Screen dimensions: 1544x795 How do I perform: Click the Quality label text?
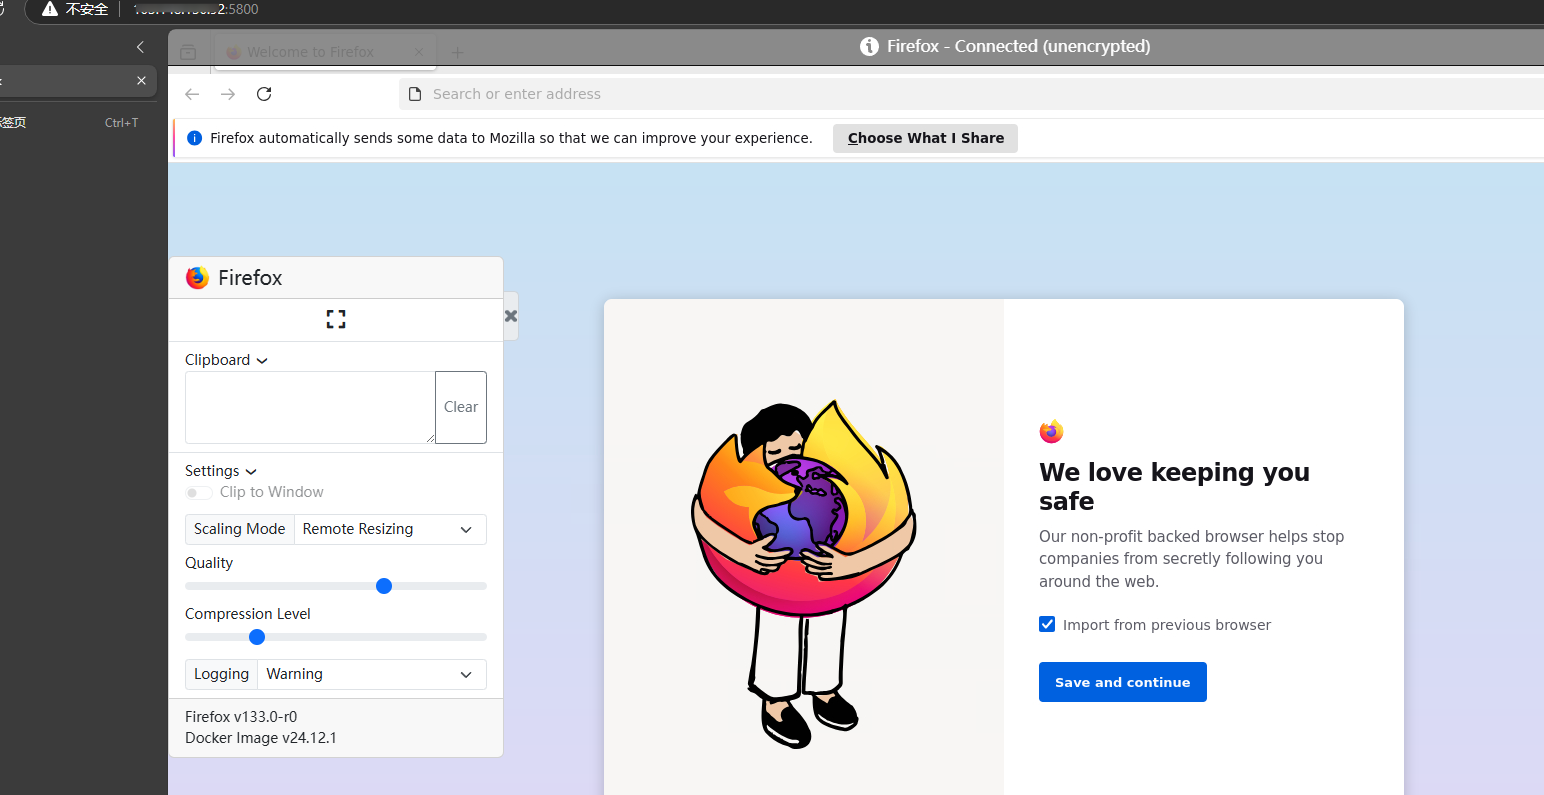(x=209, y=563)
